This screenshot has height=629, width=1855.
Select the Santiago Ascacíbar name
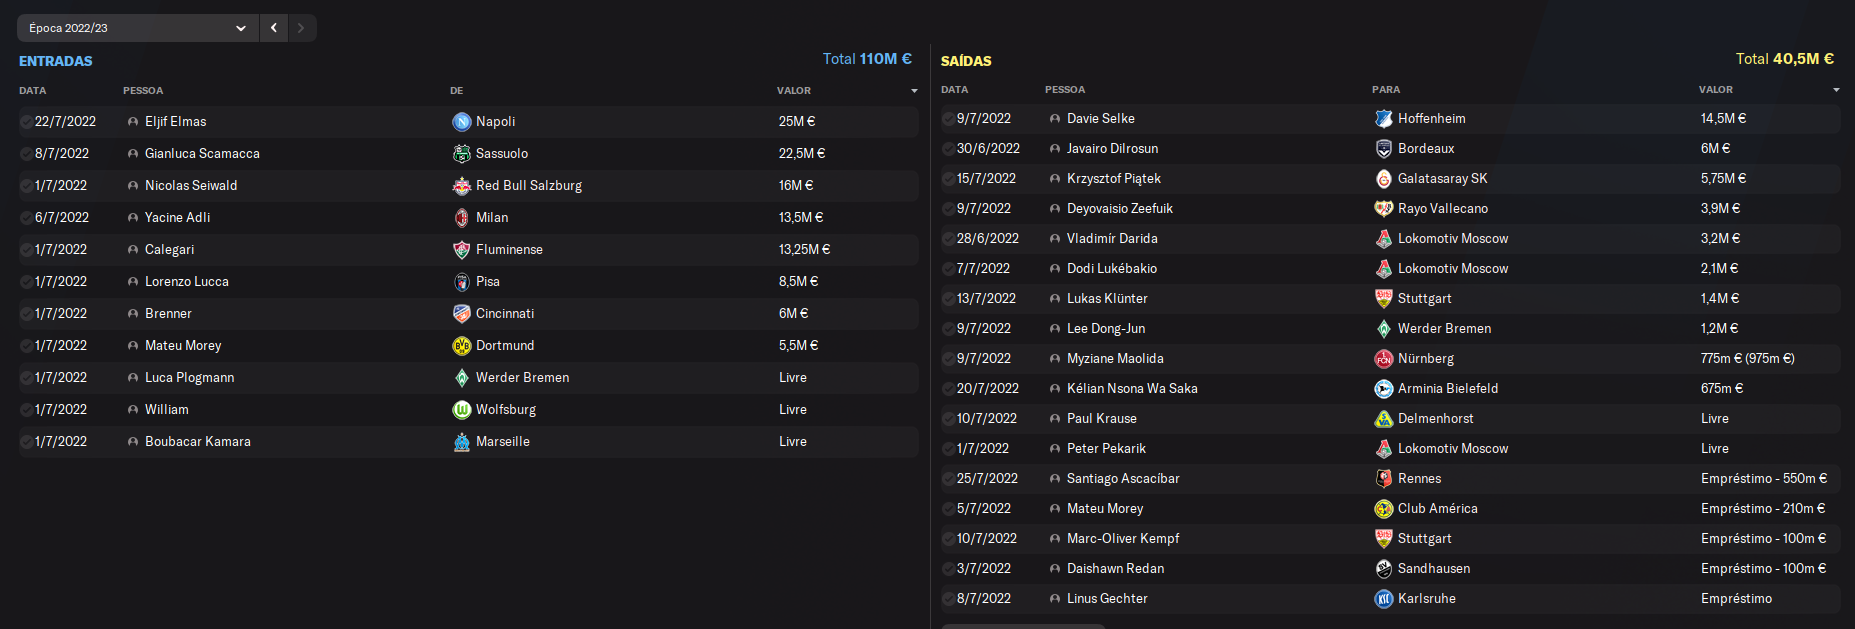pos(1123,479)
